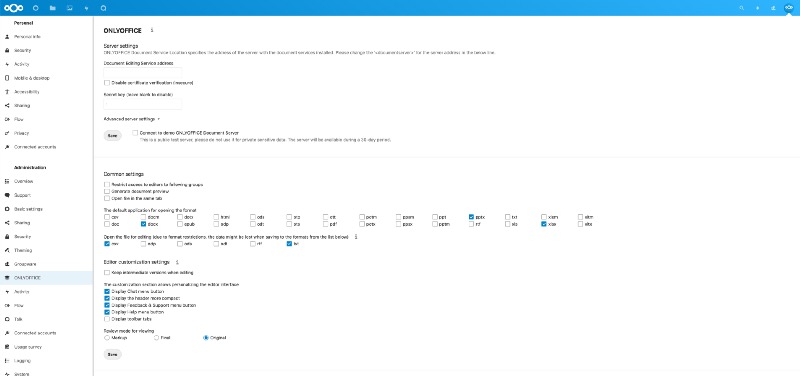Select the Original review mode

(x=206, y=338)
